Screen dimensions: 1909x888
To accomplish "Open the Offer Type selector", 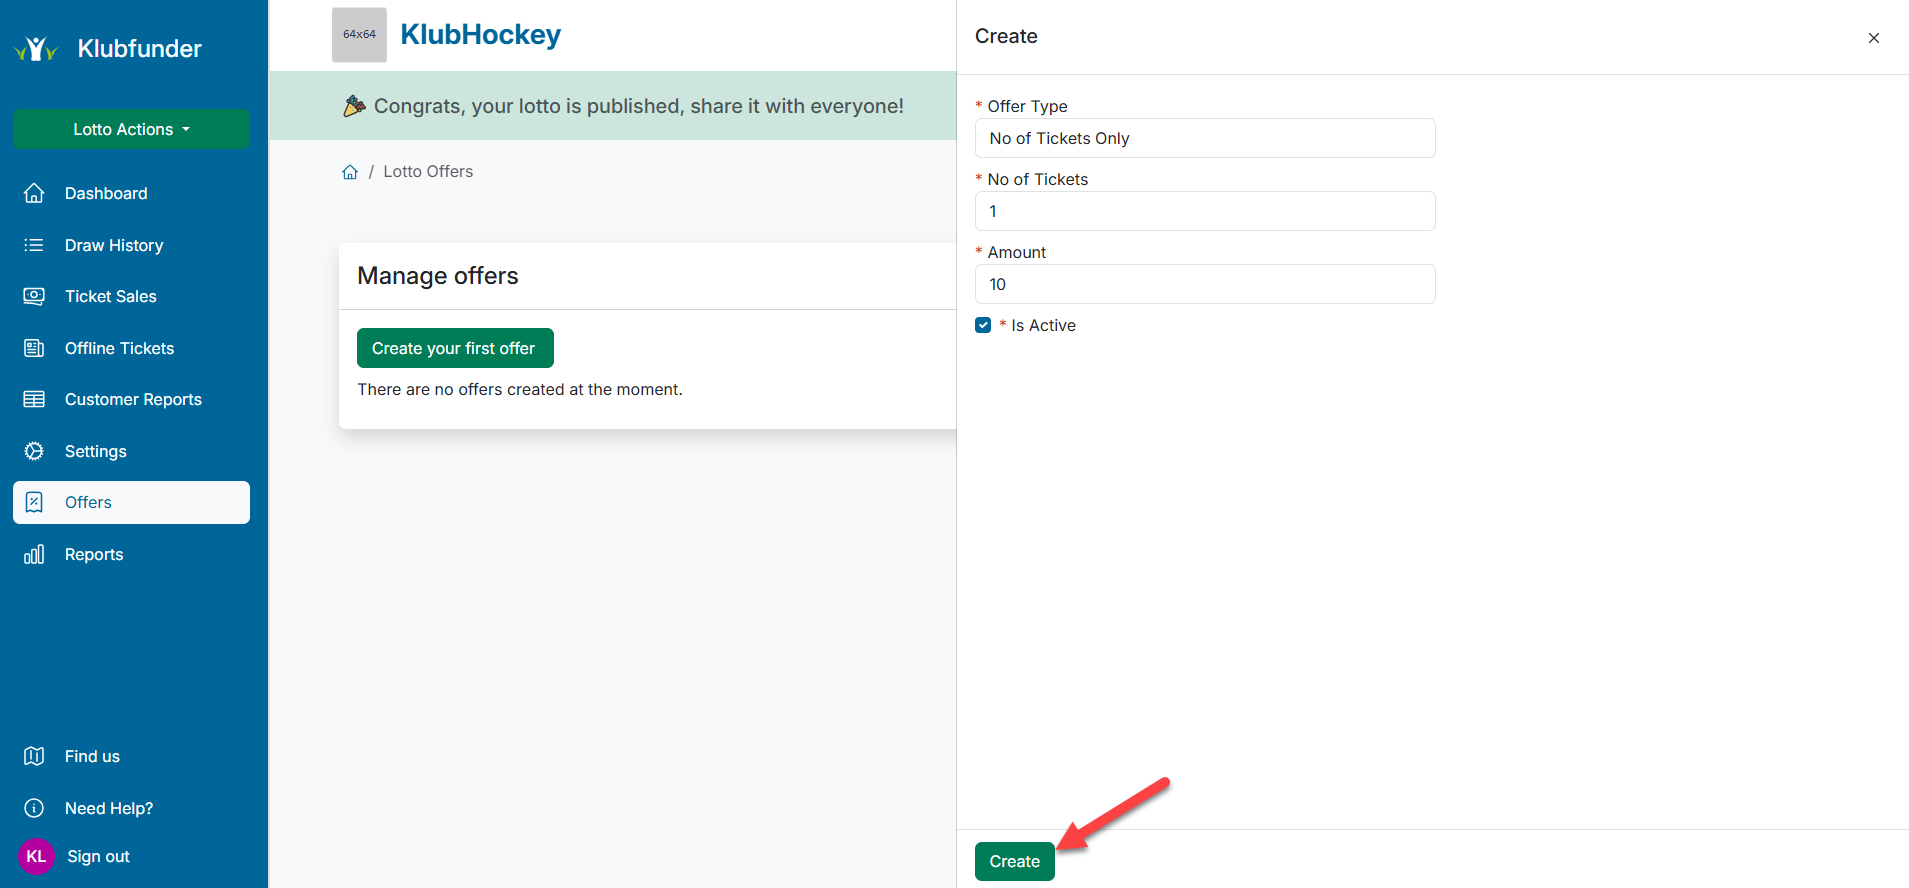I will [1204, 138].
